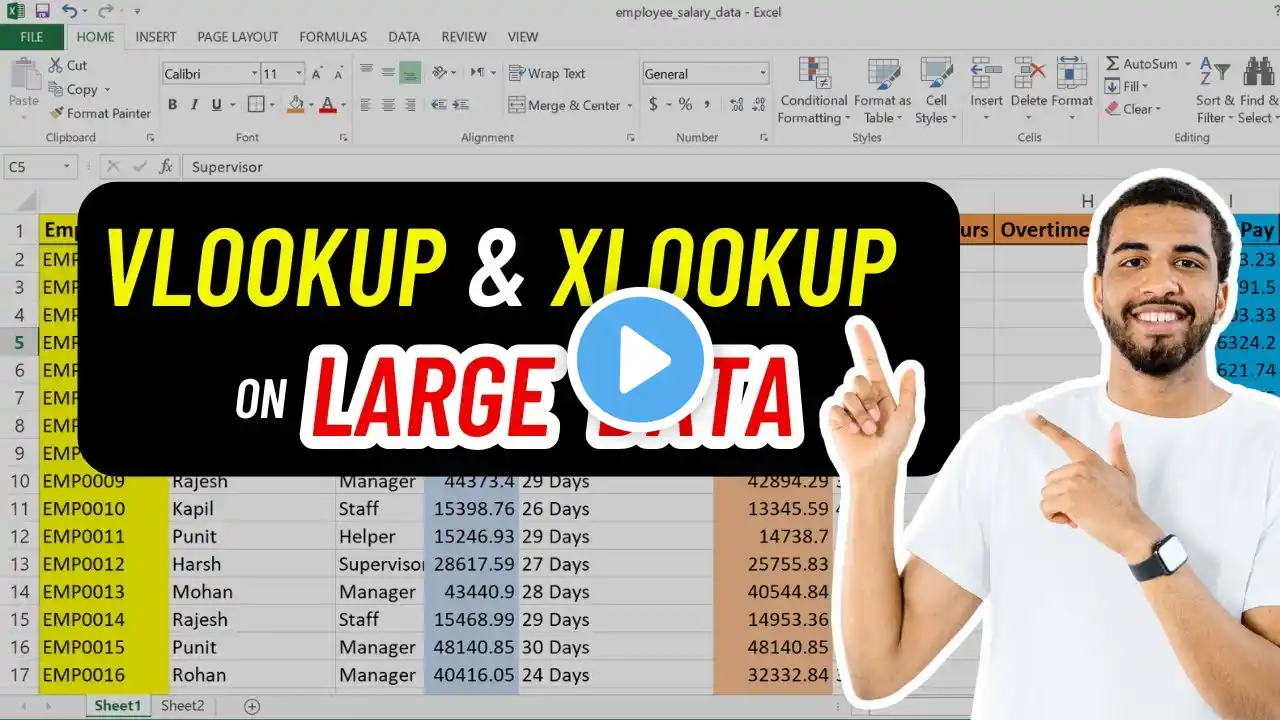Click the Align Right icon
The height and width of the screenshot is (720, 1280).
tap(410, 104)
